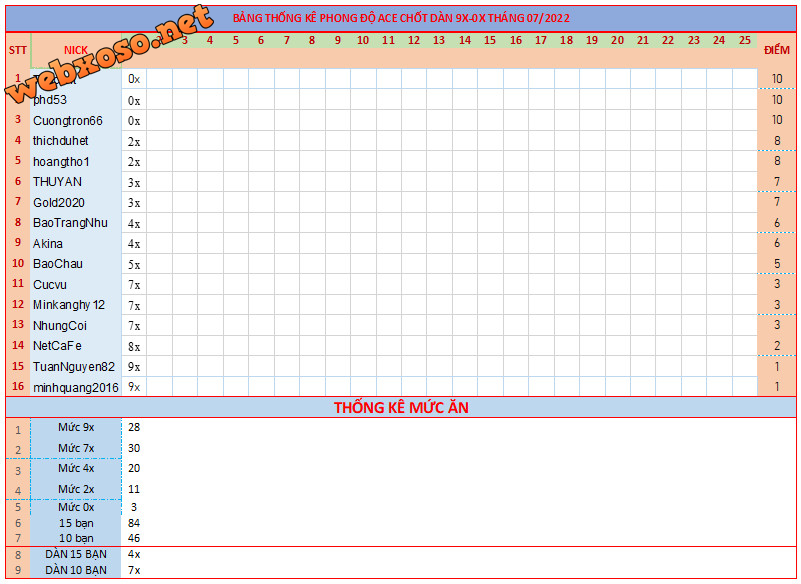Click day column header 5

[x=235, y=40]
